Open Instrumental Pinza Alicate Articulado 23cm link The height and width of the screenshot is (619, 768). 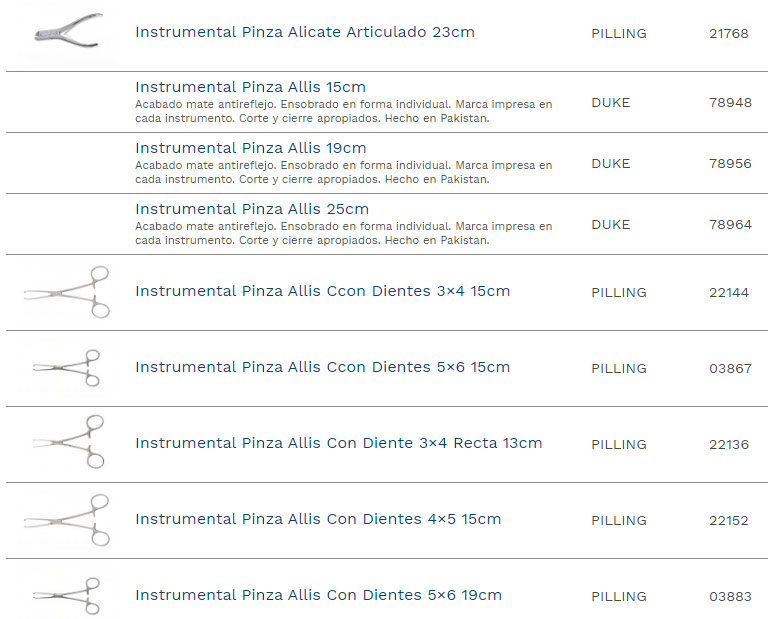coord(305,32)
